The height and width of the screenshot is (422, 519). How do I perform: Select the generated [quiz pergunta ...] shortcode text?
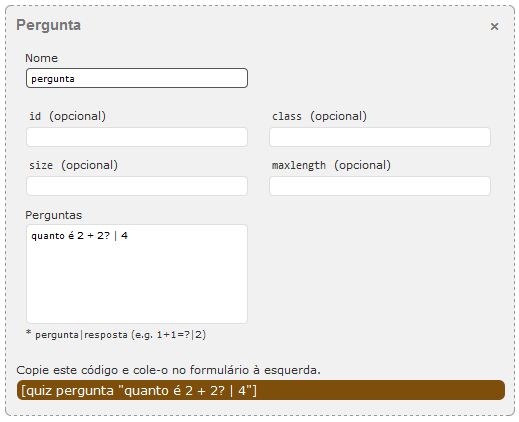139,390
